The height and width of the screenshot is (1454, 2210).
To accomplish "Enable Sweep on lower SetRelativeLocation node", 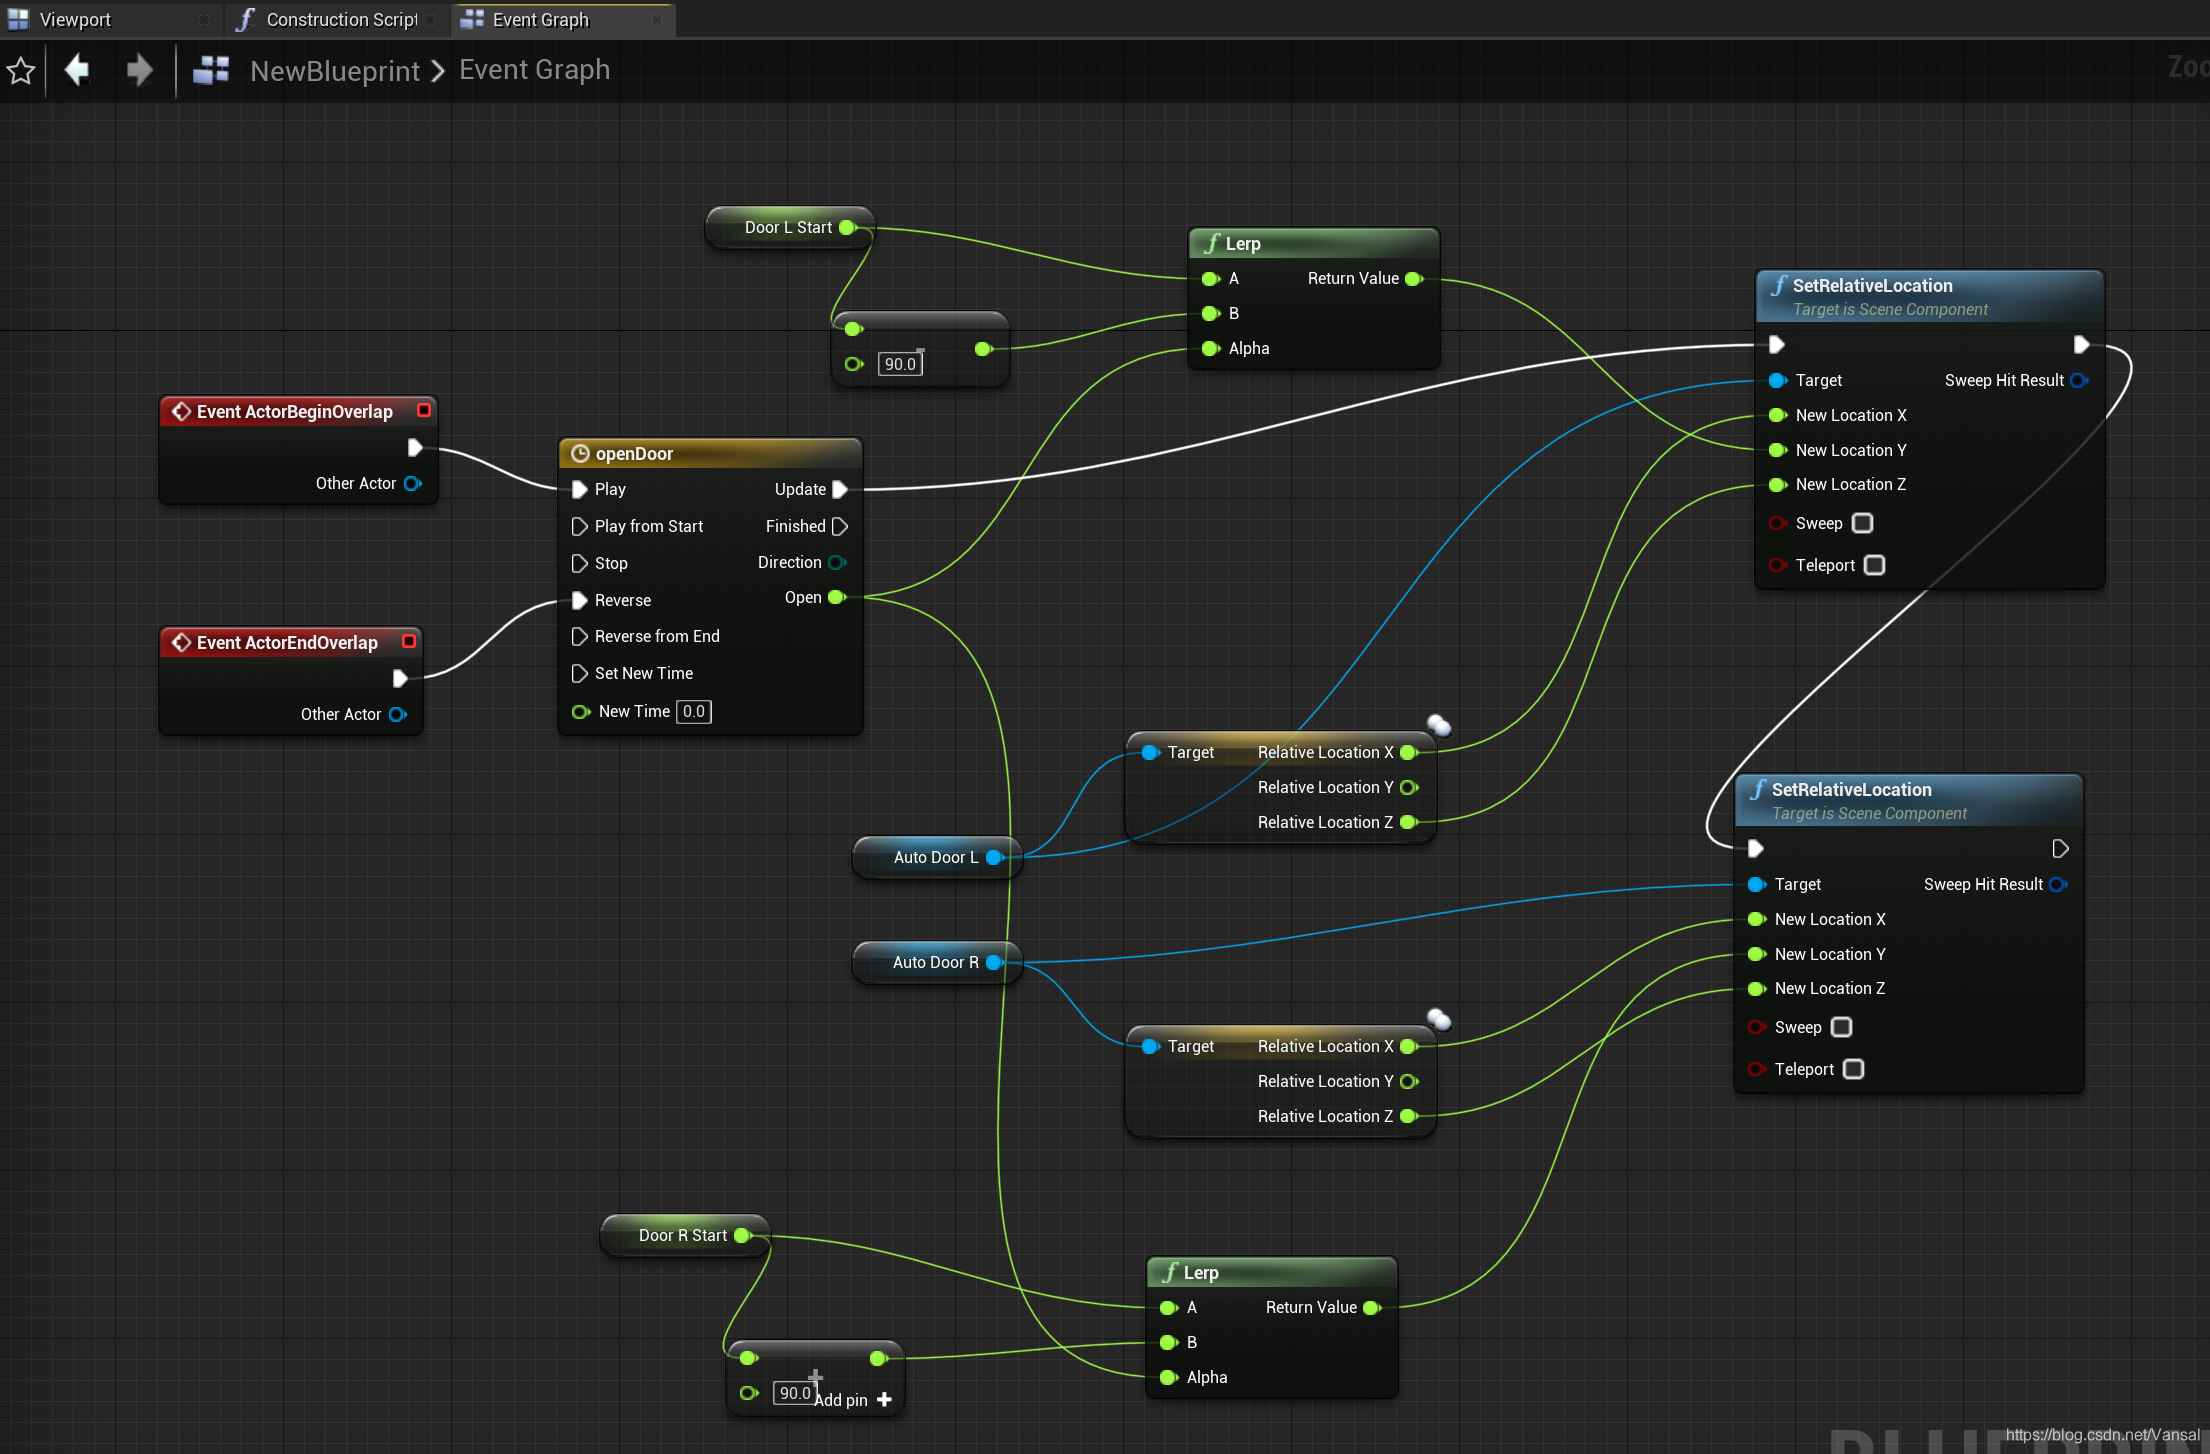I will click(x=1841, y=1027).
